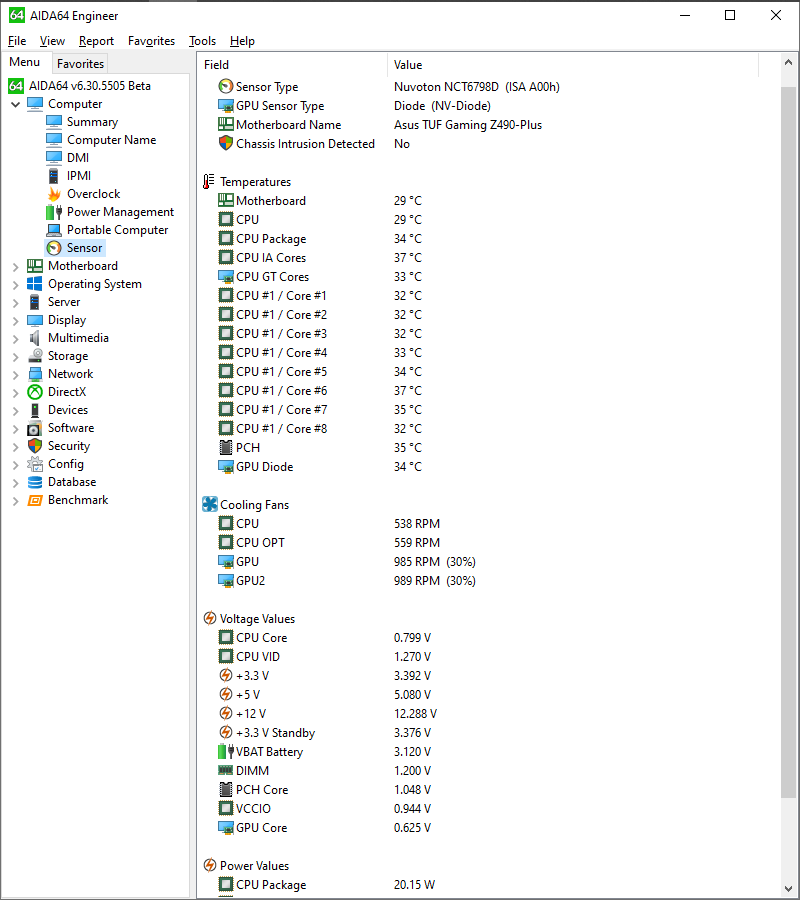Open the Help menu
Screen dimensions: 800x900
pyautogui.click(x=242, y=41)
